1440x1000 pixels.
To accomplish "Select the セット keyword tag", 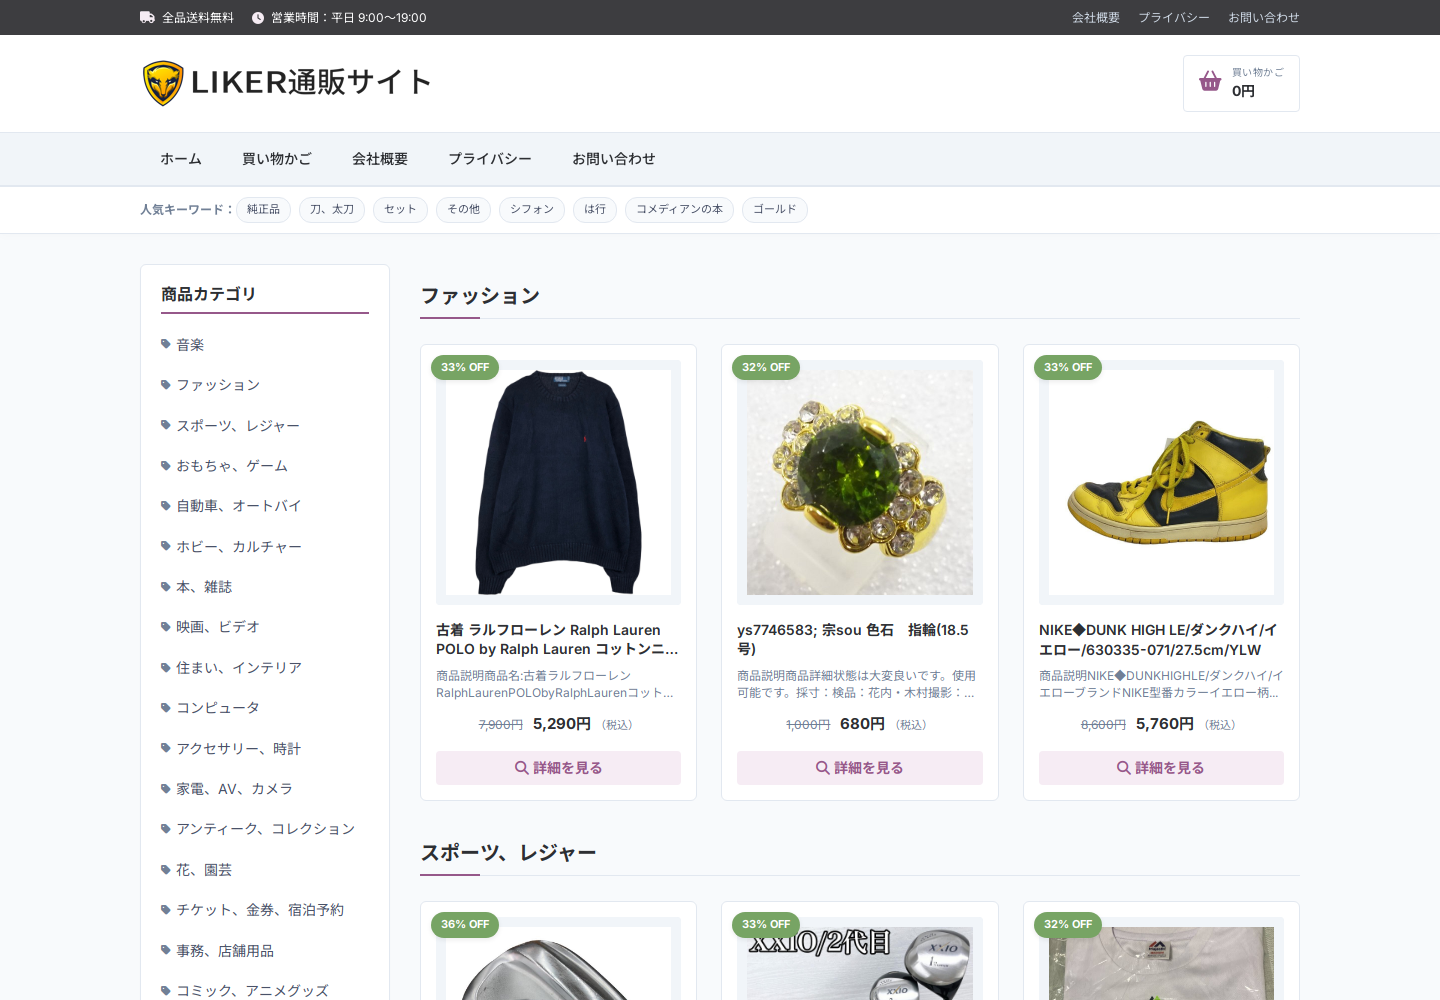I will [400, 210].
